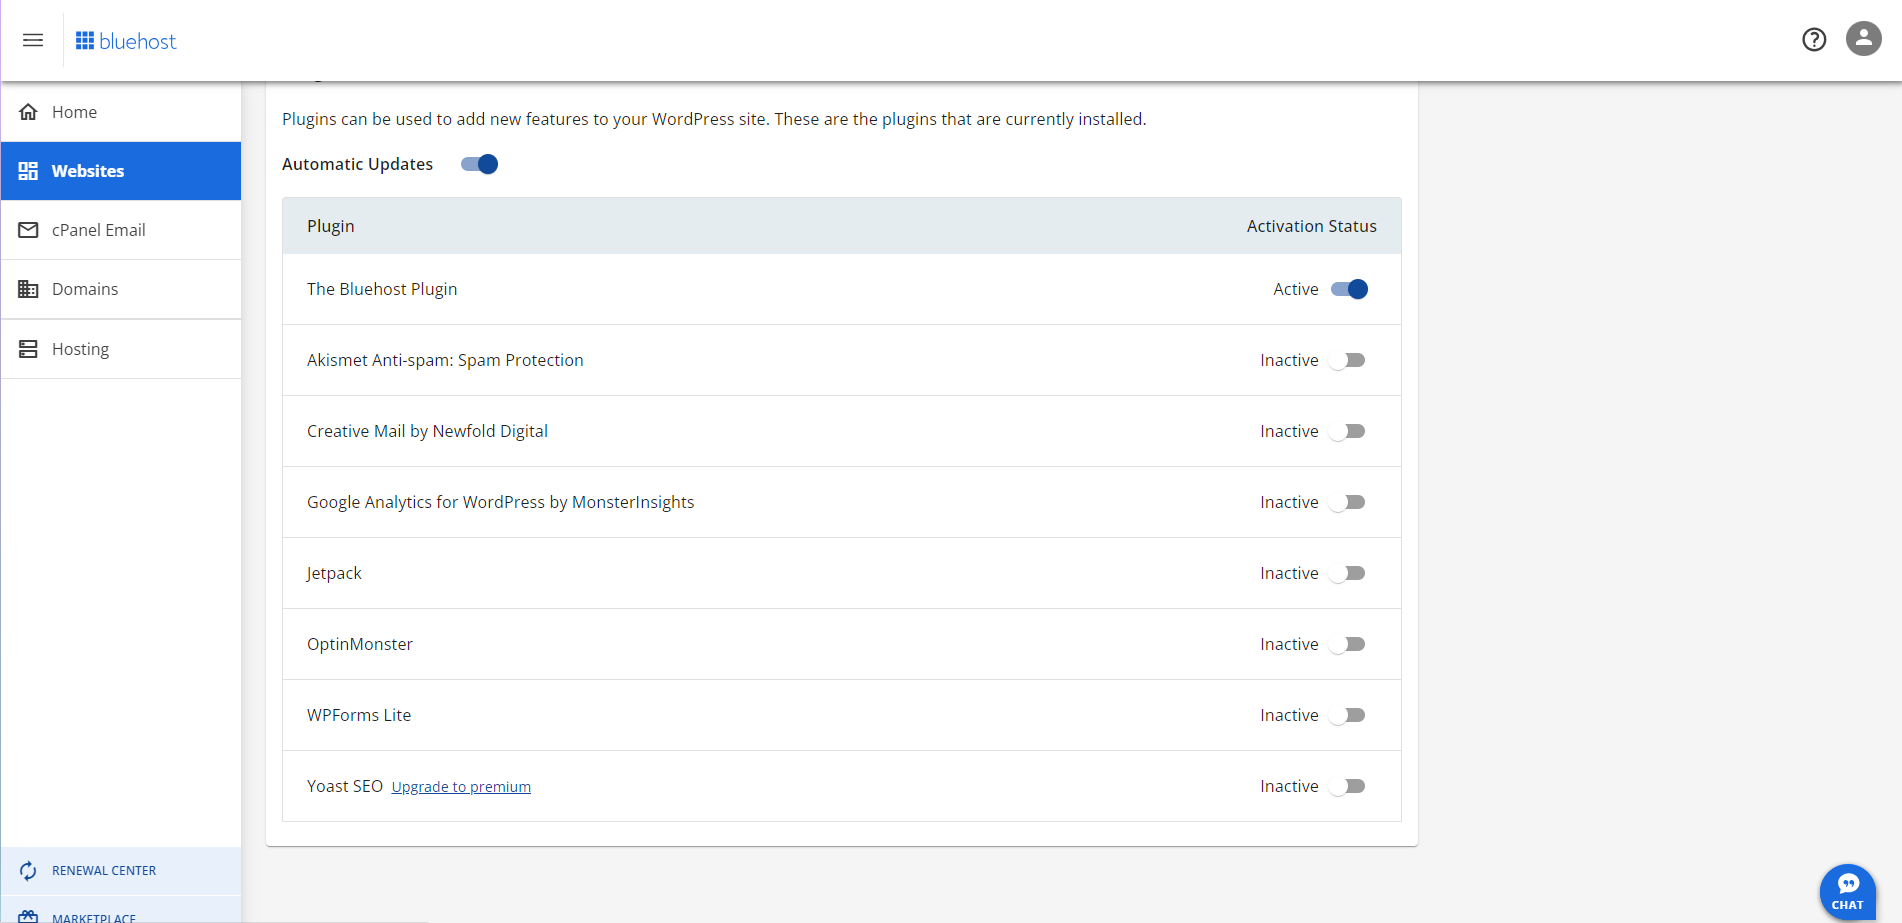Open cPanel Email in the sidebar
This screenshot has width=1902, height=923.
click(x=121, y=230)
